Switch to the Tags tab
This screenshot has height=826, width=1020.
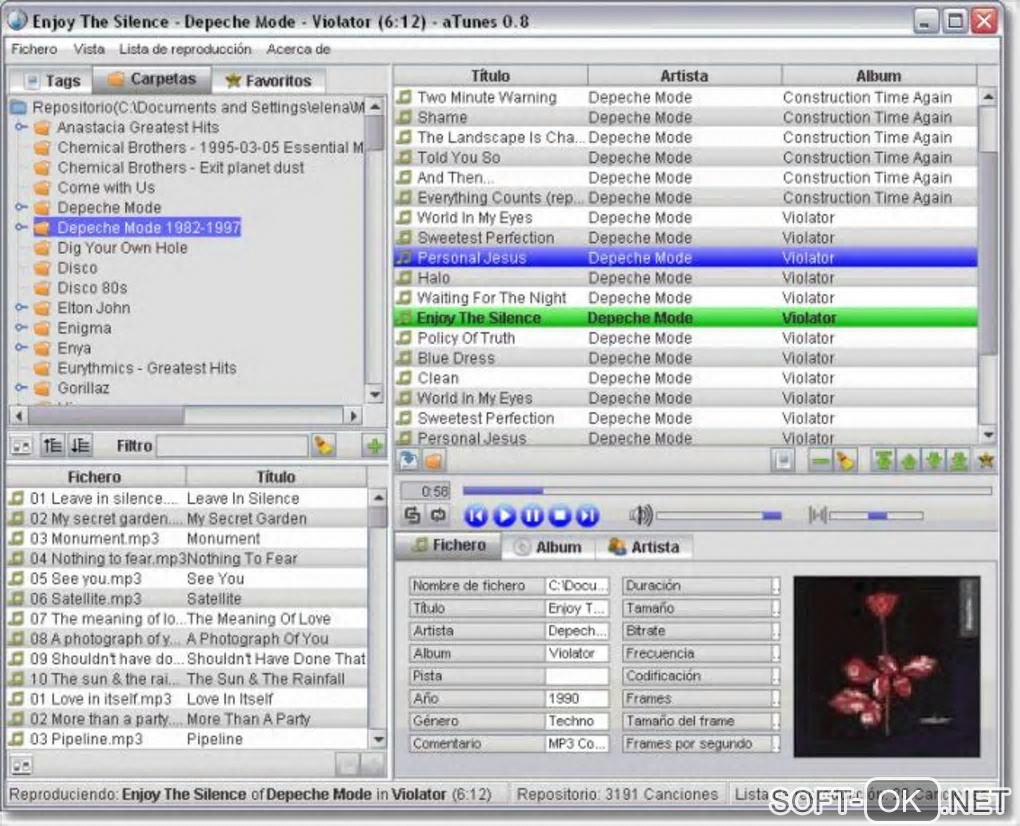point(53,81)
